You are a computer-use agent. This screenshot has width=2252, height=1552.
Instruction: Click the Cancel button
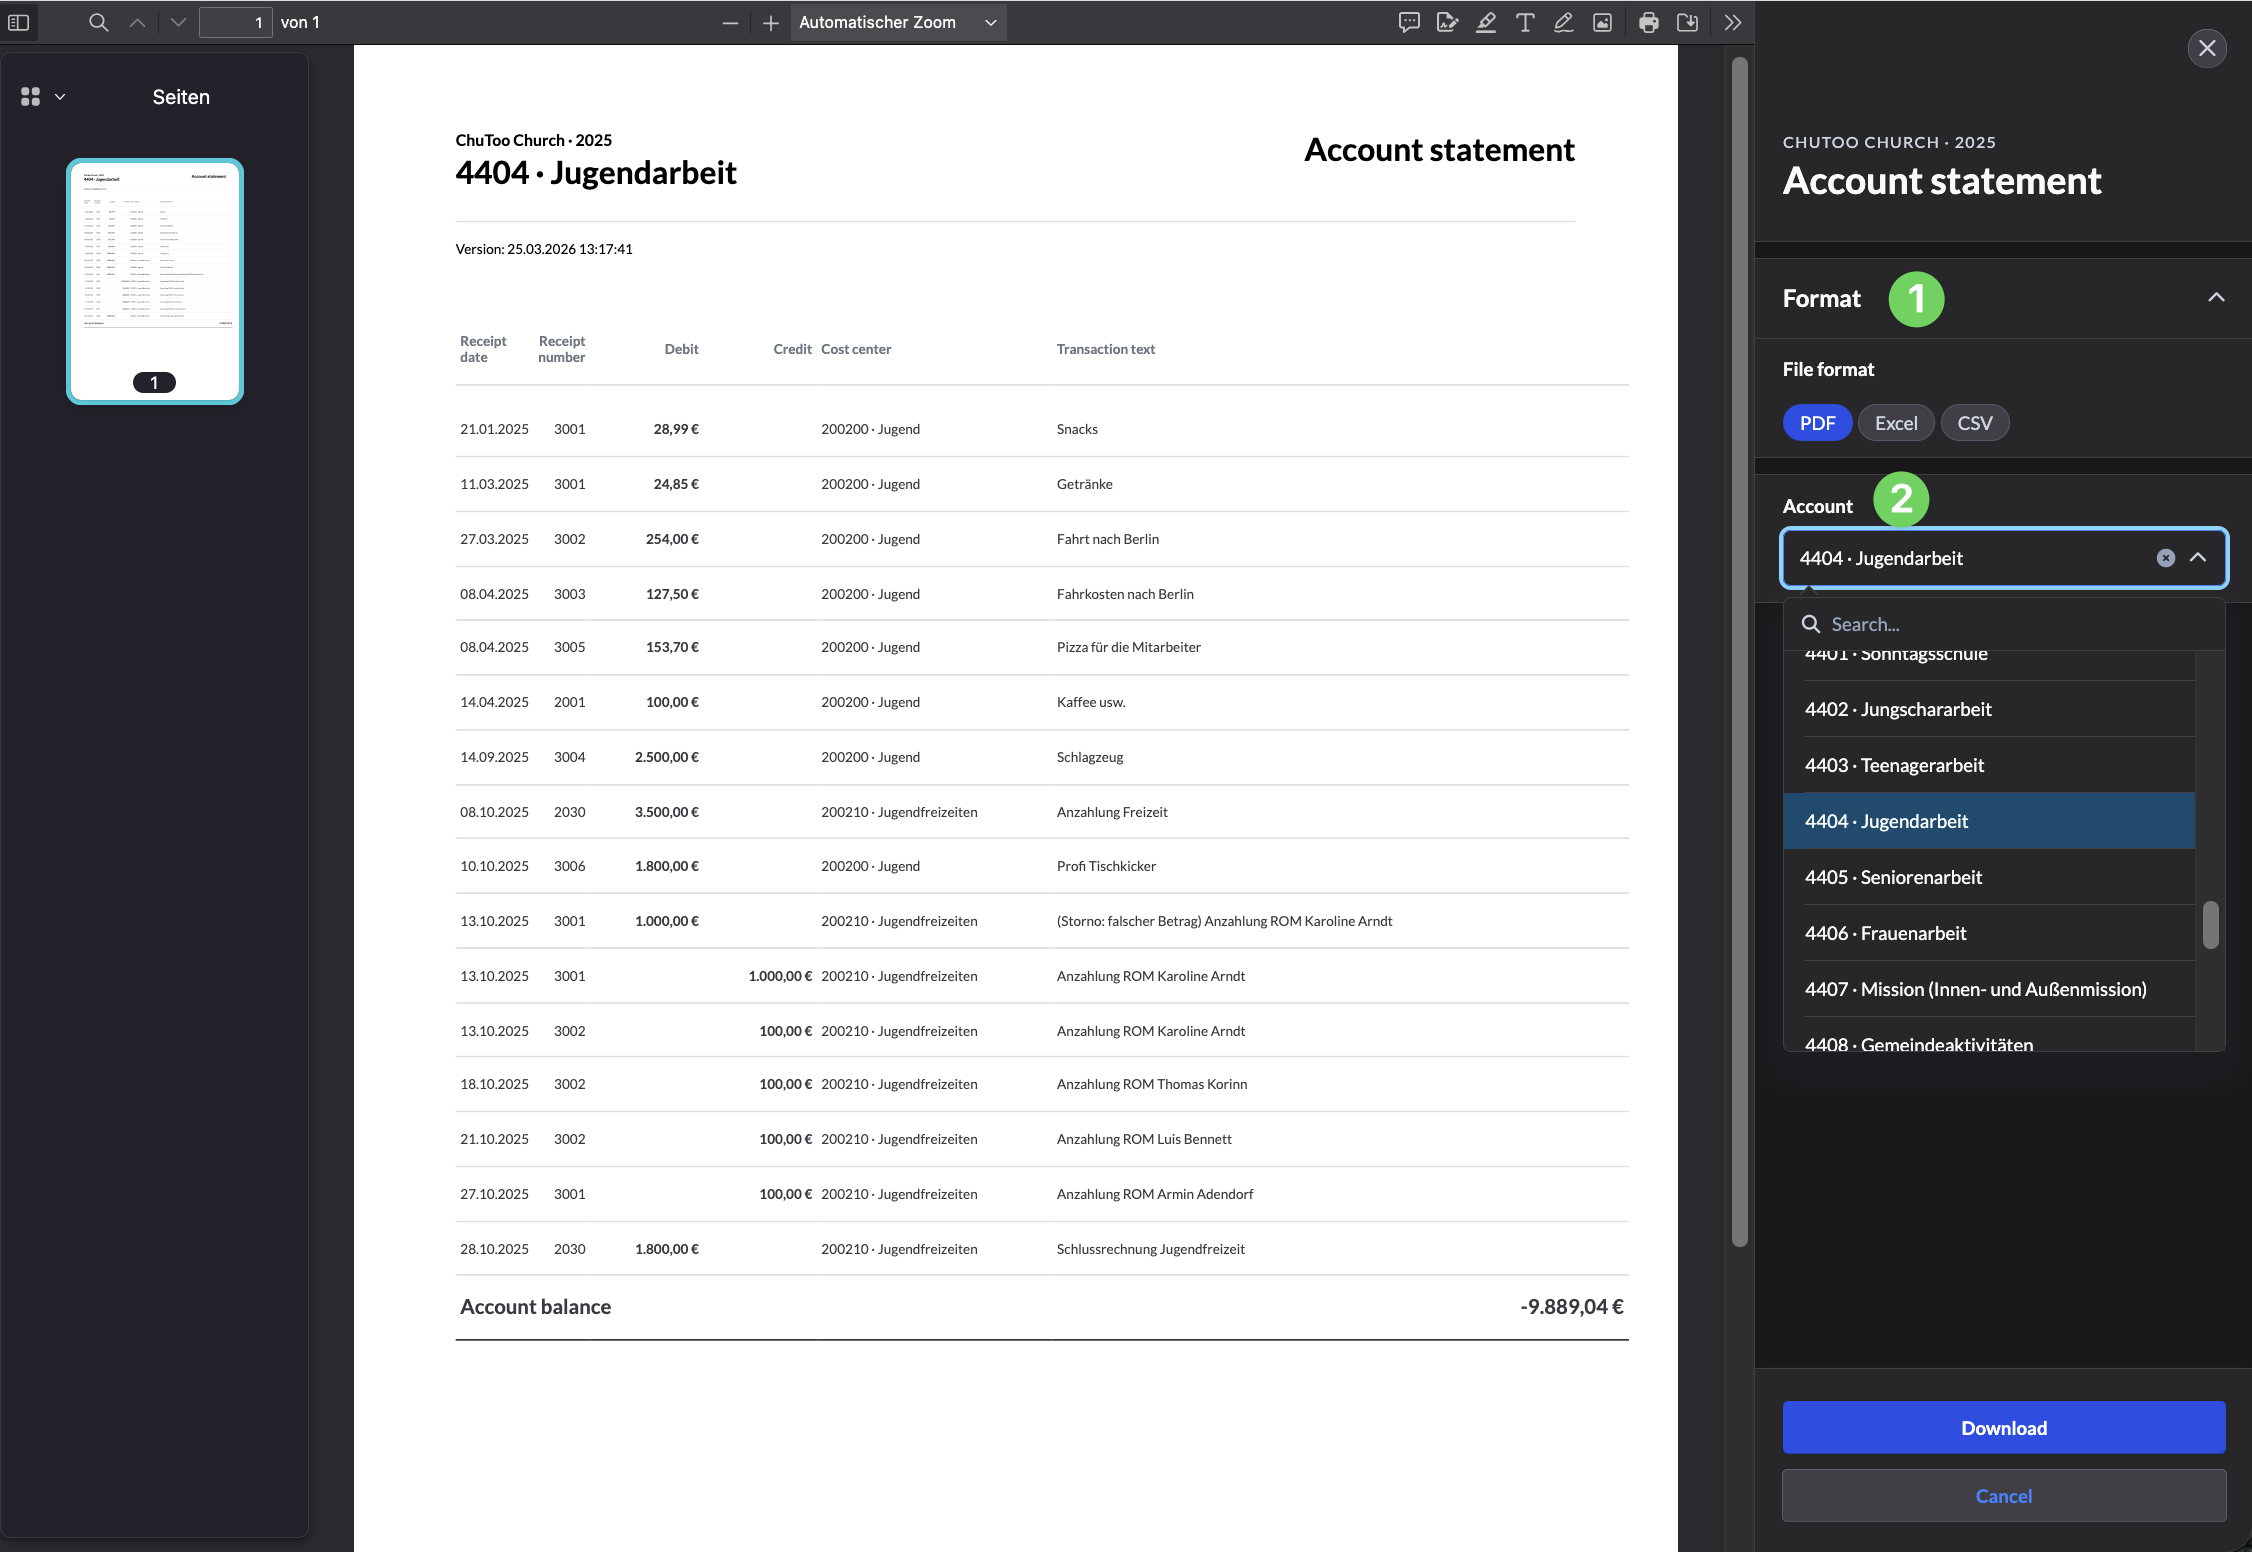coord(2003,1496)
